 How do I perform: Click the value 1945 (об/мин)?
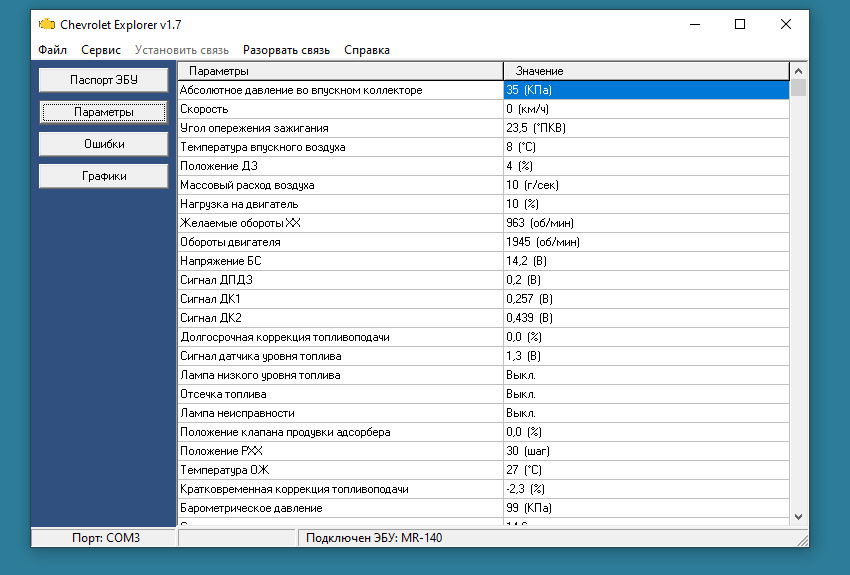(543, 242)
